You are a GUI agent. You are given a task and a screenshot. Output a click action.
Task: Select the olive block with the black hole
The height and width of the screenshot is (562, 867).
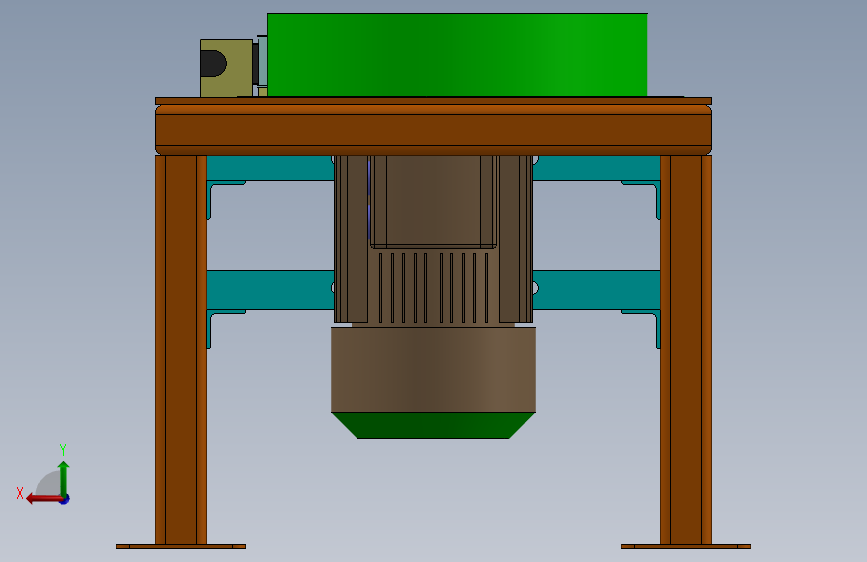(227, 69)
